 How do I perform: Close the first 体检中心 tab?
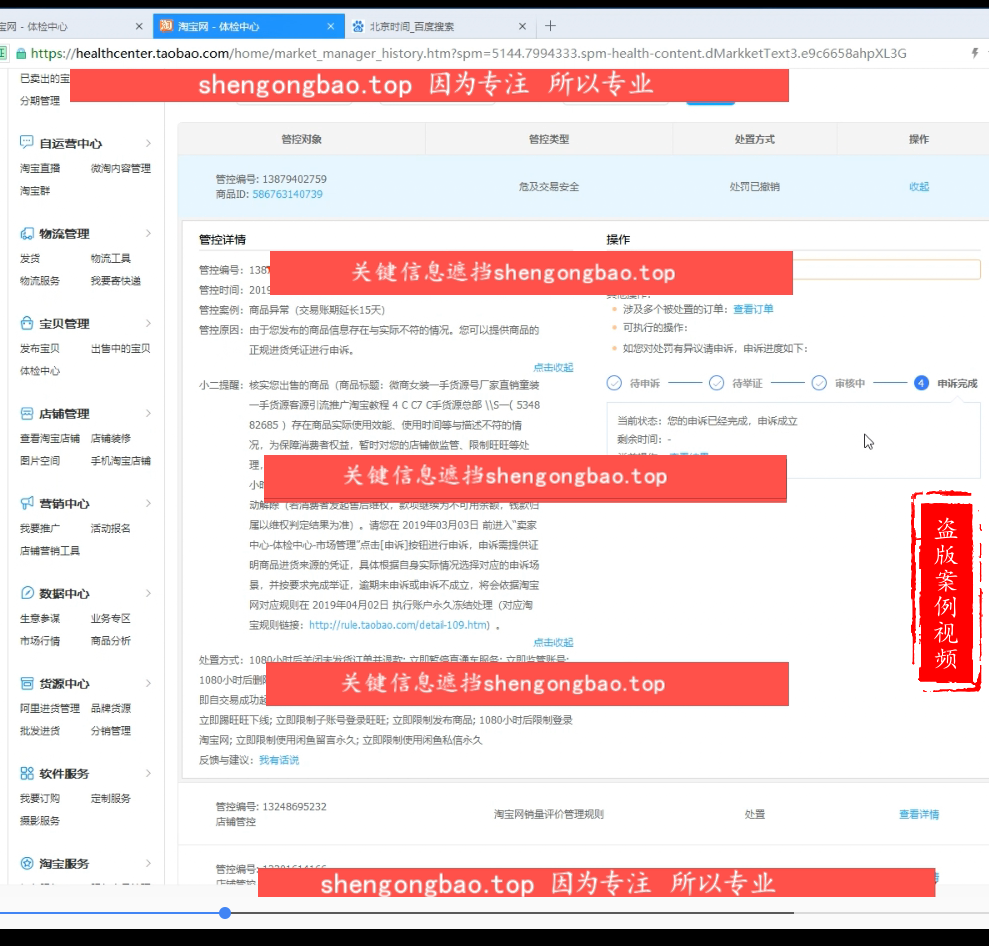click(139, 26)
